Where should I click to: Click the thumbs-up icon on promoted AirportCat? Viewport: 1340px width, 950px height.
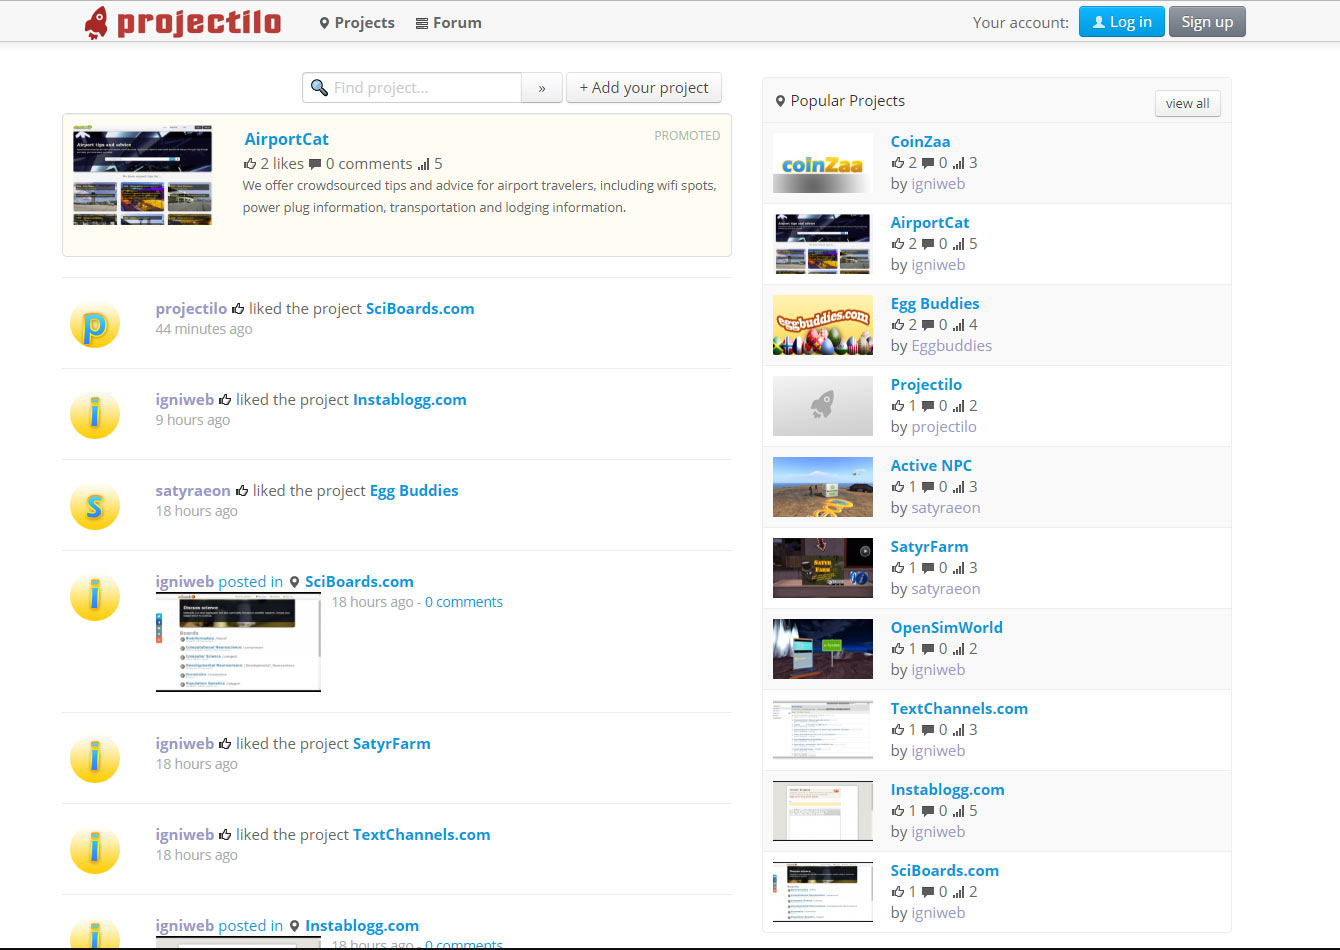click(x=250, y=164)
